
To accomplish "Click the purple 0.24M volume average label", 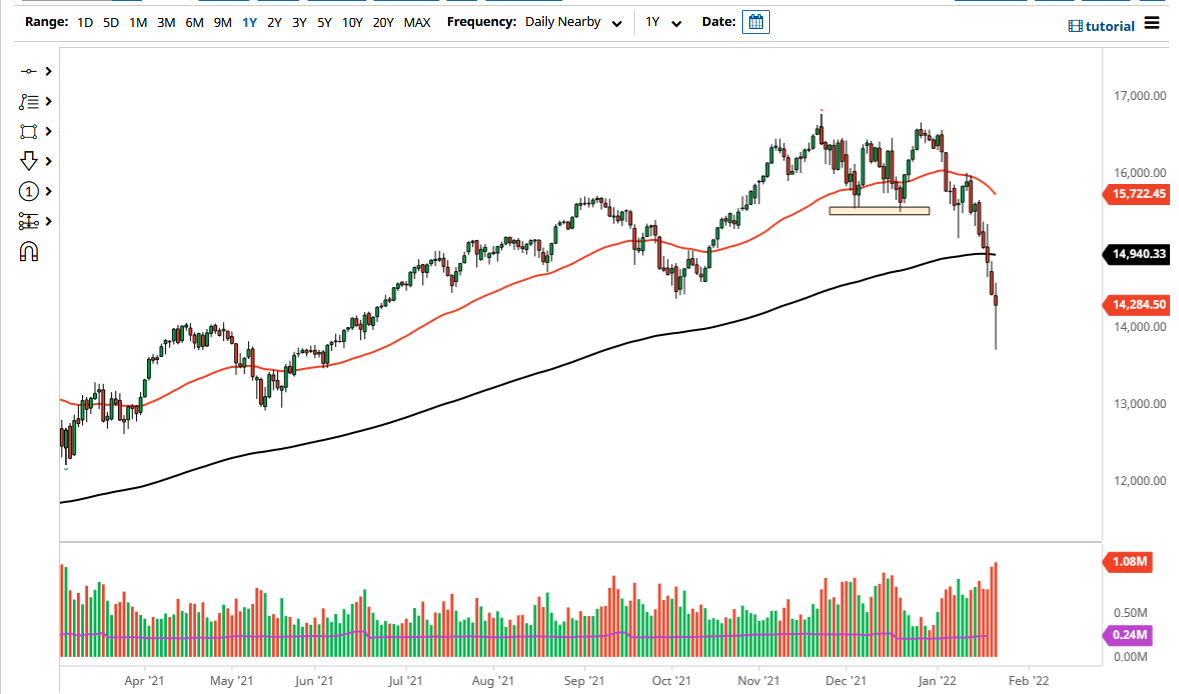I will click(x=1128, y=634).
